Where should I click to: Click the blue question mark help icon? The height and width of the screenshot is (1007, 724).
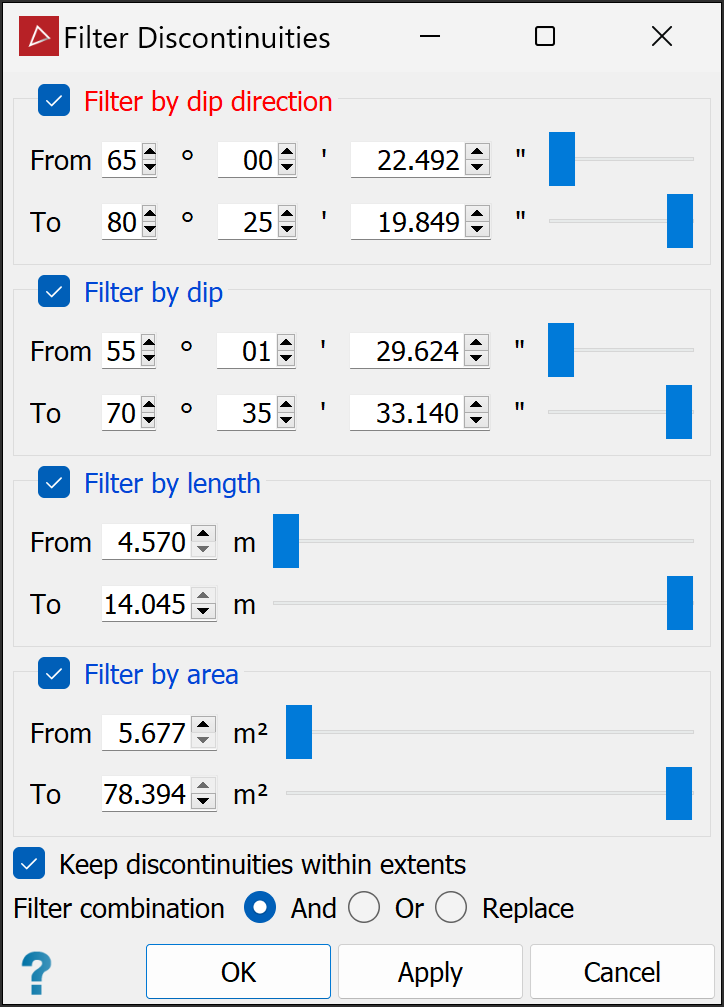36,972
